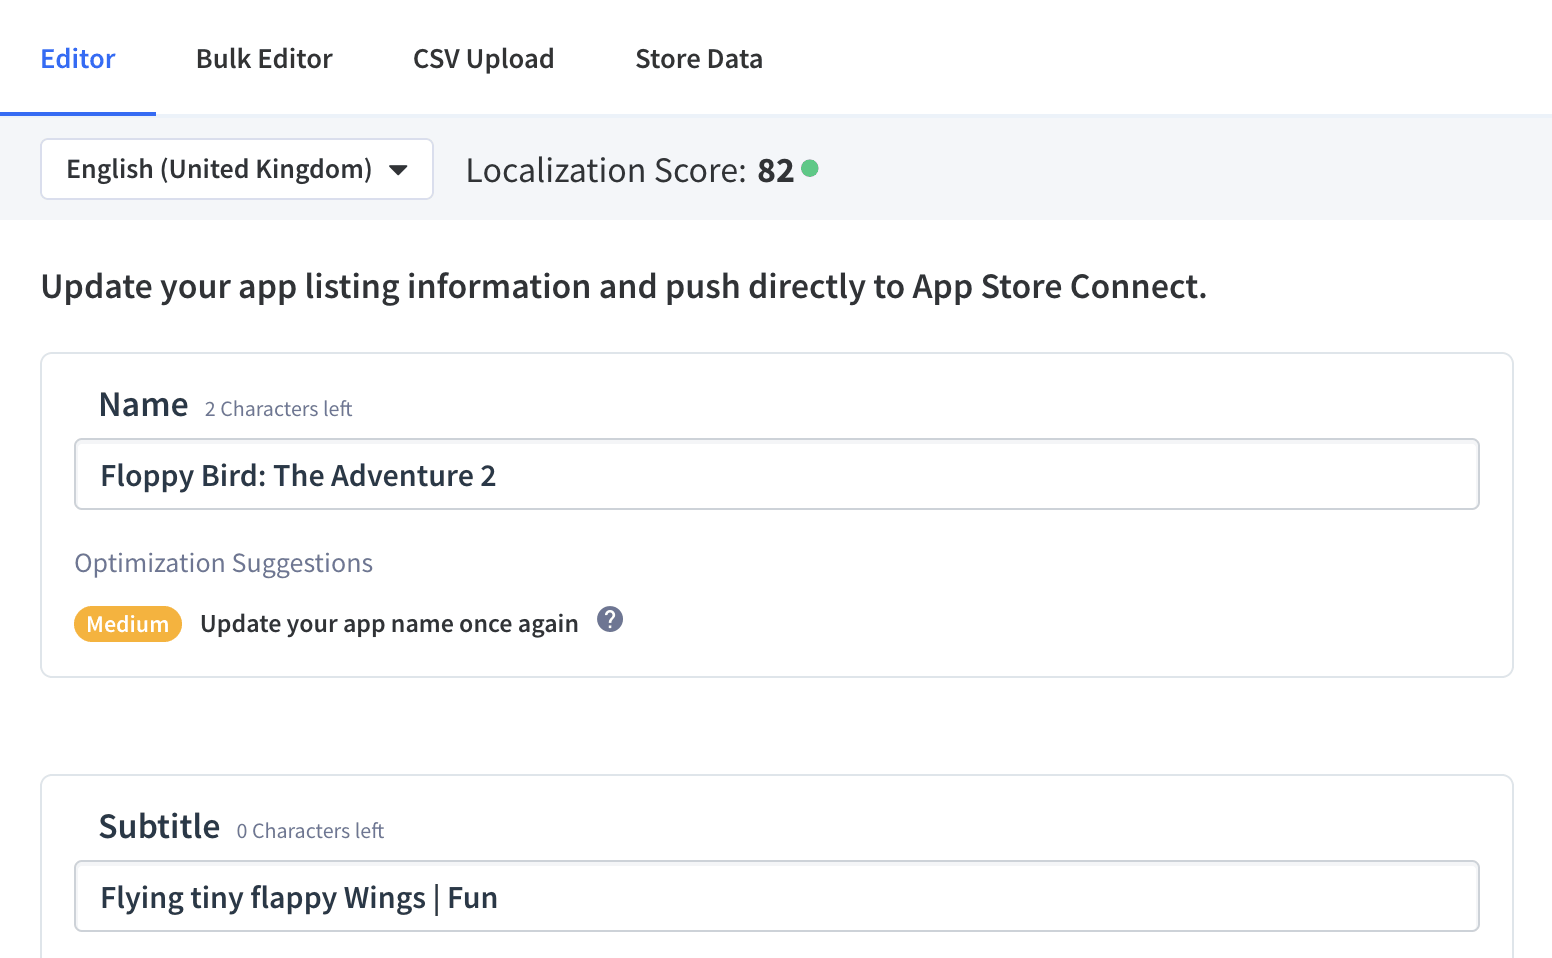1552x958 pixels.
Task: Click the 'Update your app listing information' headline
Action: coord(624,287)
